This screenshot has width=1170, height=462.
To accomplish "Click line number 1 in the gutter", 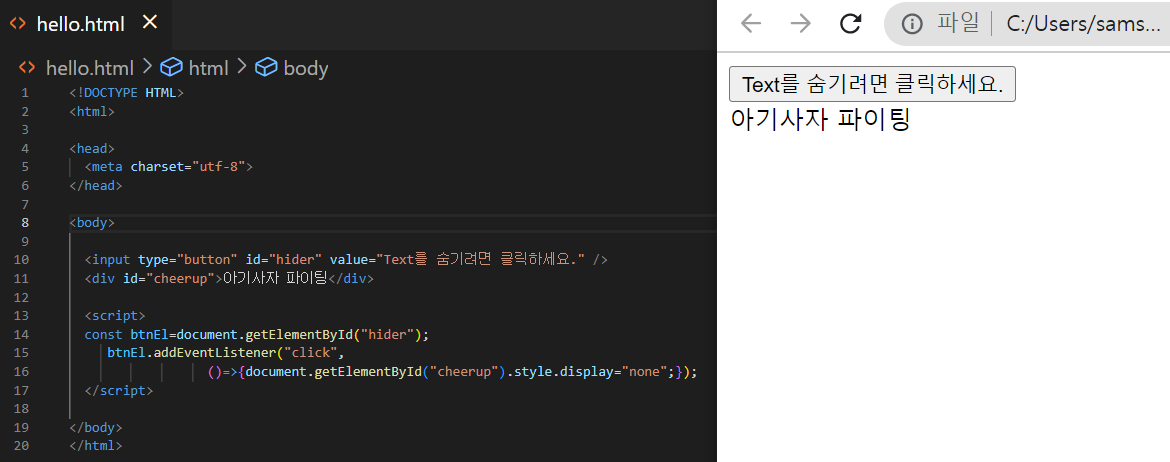I will 25,93.
